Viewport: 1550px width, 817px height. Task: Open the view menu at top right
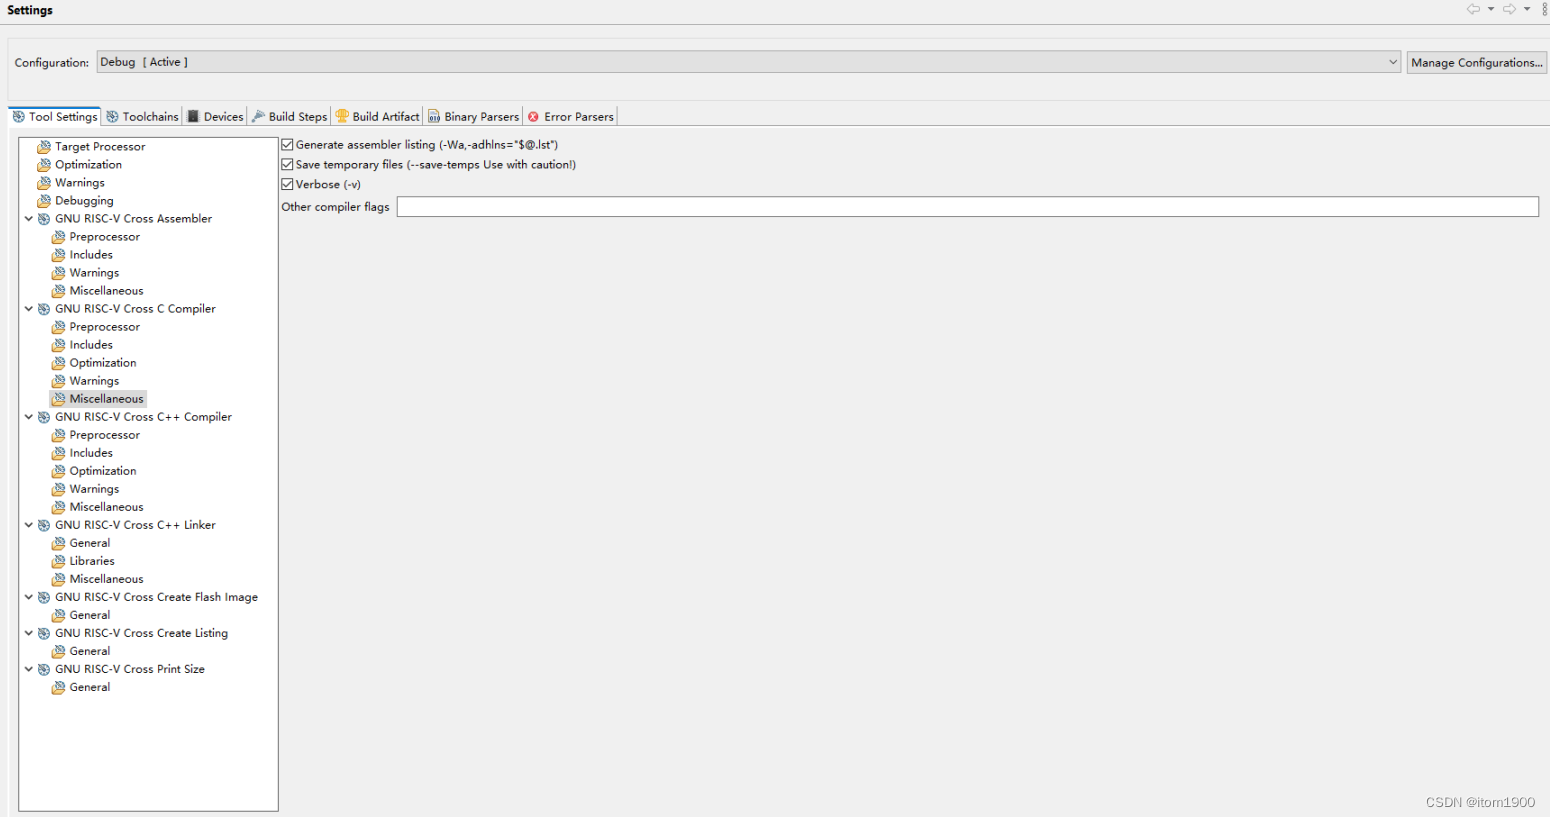tap(1545, 9)
